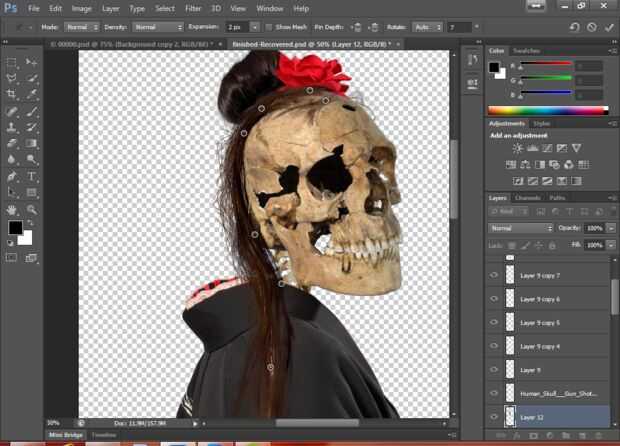Remove all puppet warp pins
This screenshot has width=620, height=446.
pos(574,27)
